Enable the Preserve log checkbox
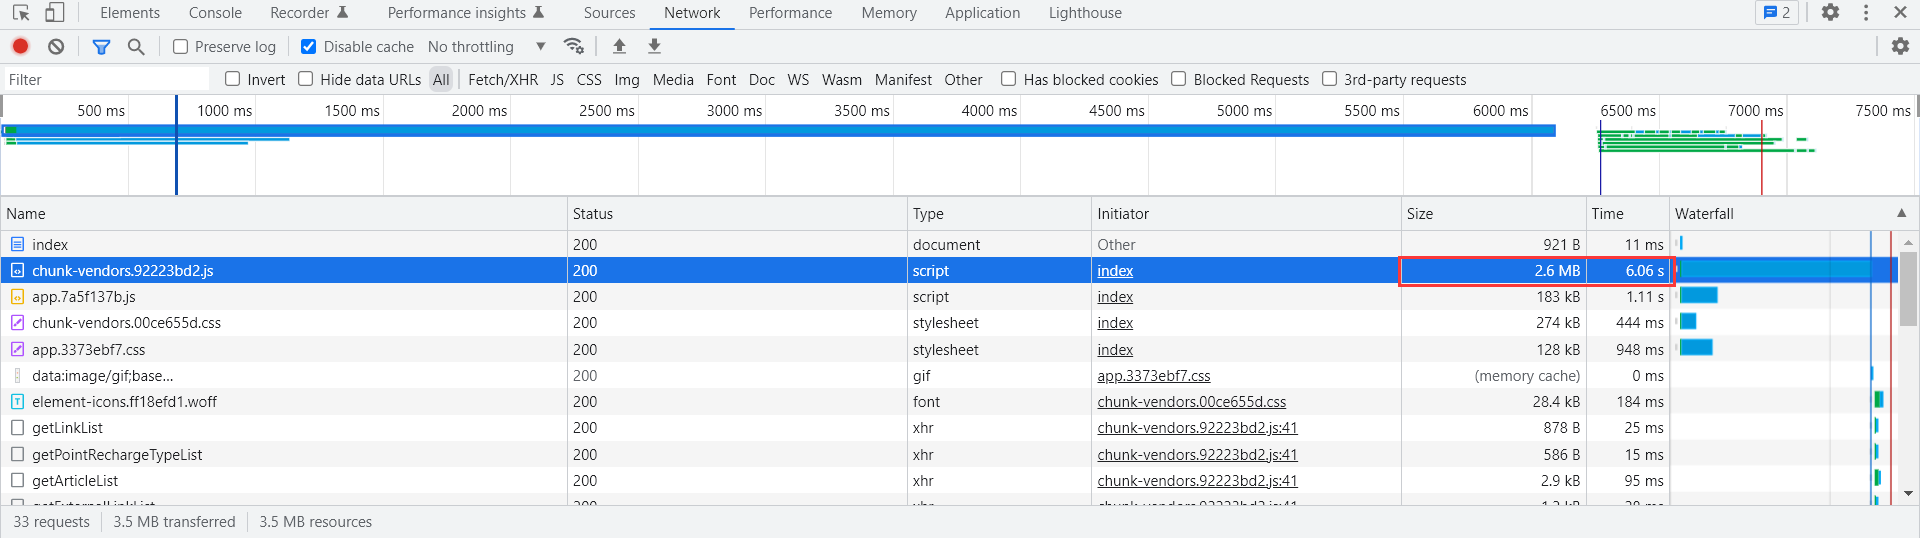This screenshot has width=1920, height=538. coord(180,46)
